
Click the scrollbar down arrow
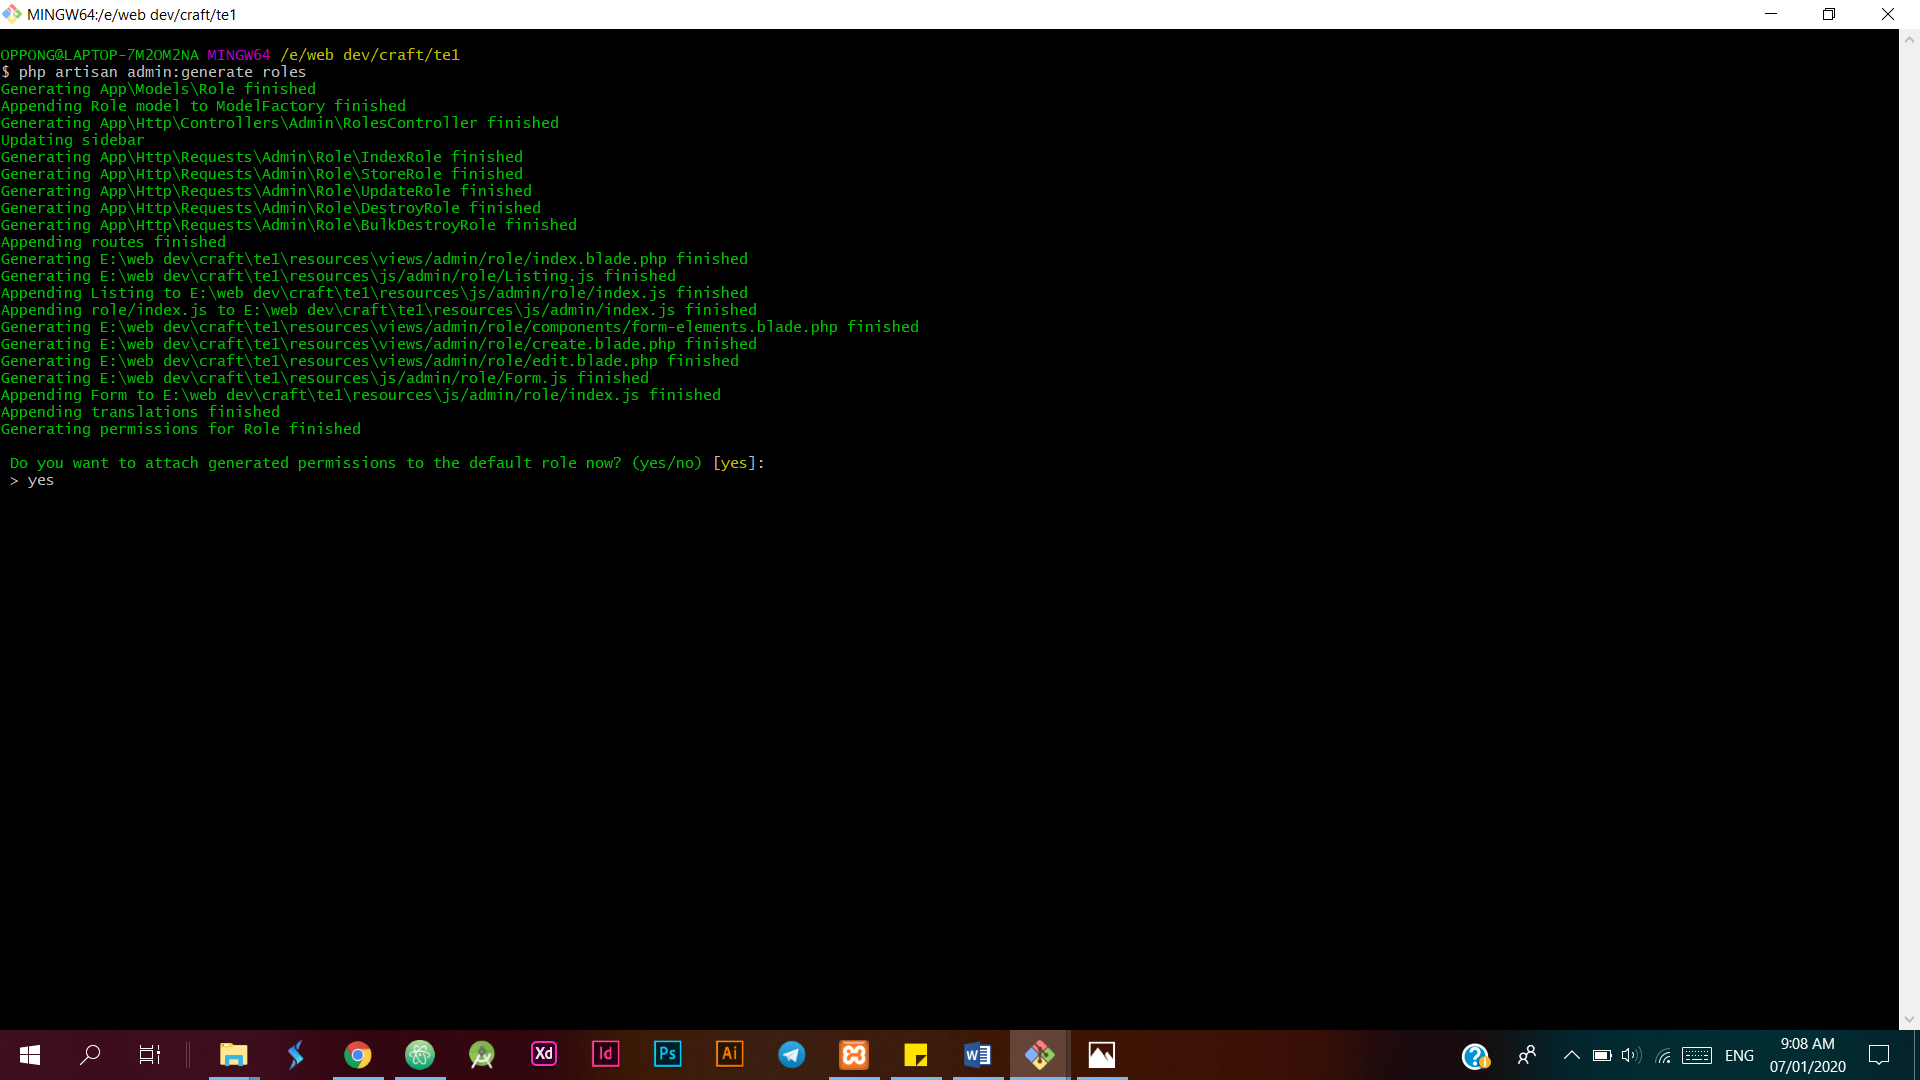tap(1908, 1020)
